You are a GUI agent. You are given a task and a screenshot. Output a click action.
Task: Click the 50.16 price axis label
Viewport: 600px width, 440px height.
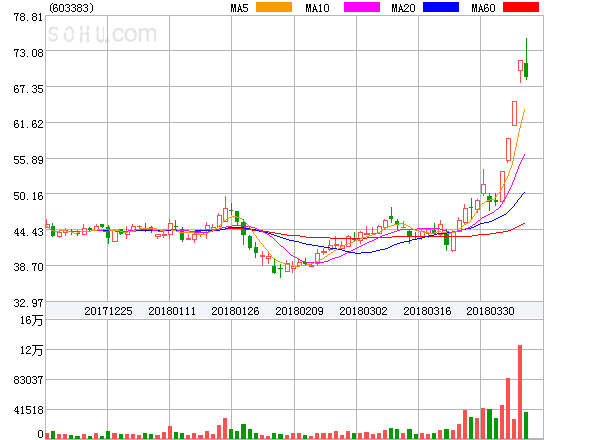(28, 196)
